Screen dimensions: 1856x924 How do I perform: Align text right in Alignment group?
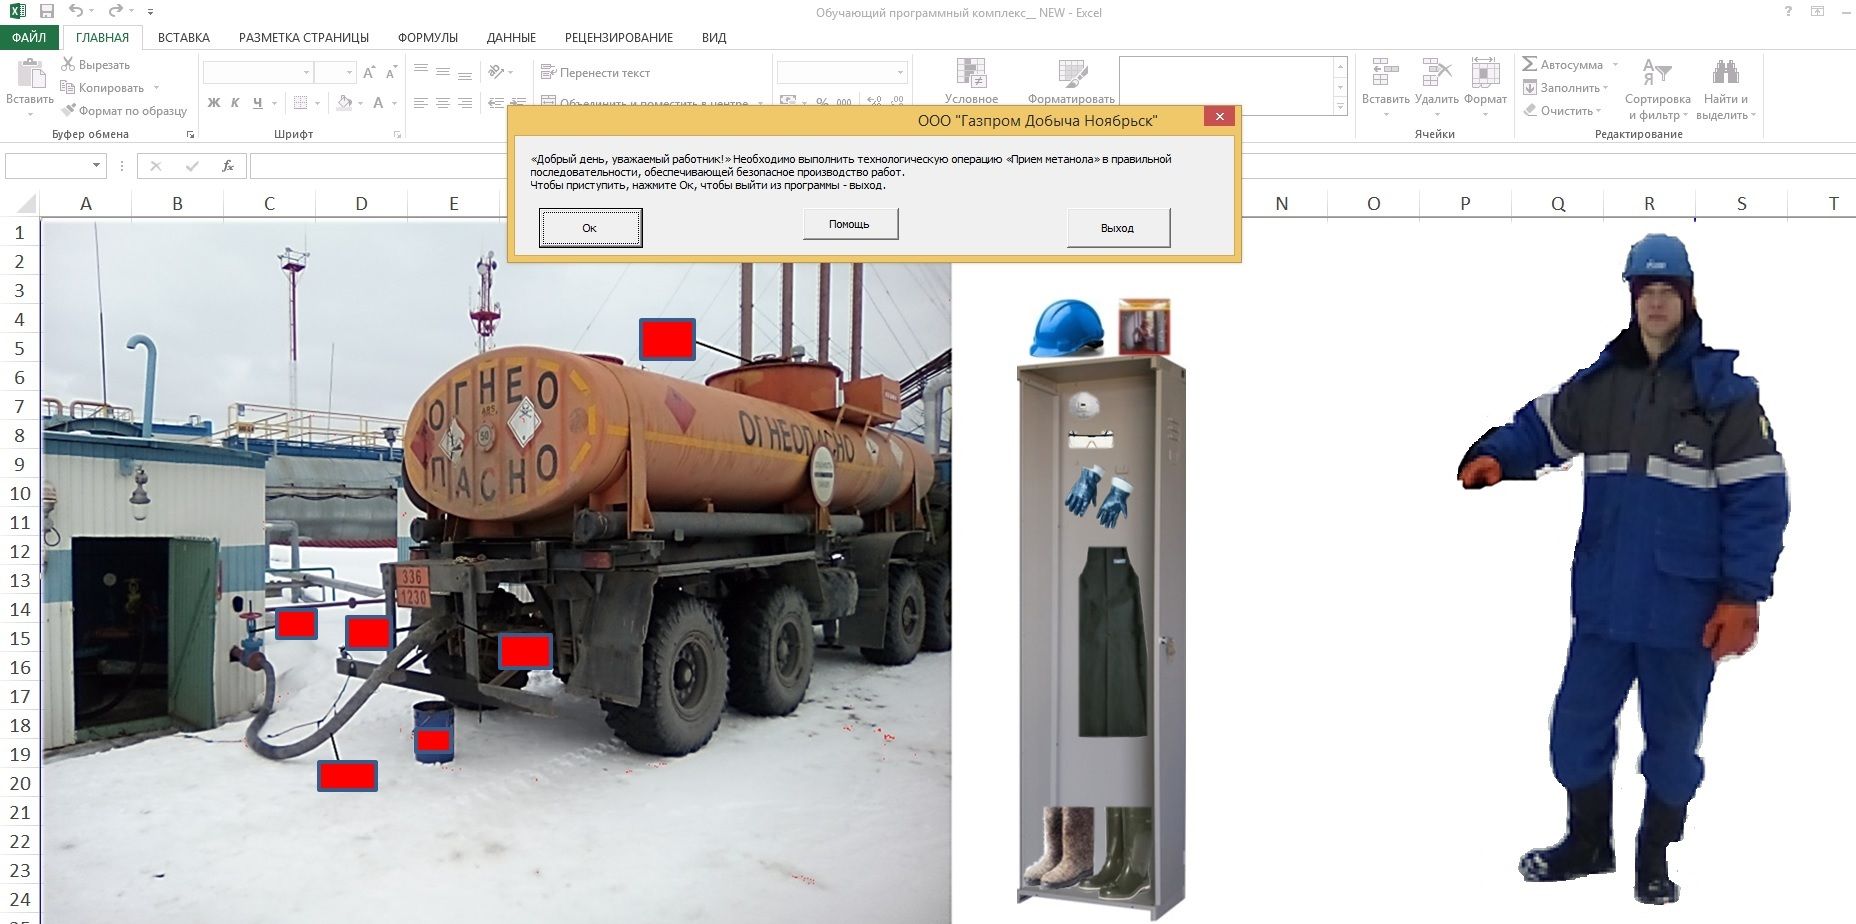click(465, 102)
